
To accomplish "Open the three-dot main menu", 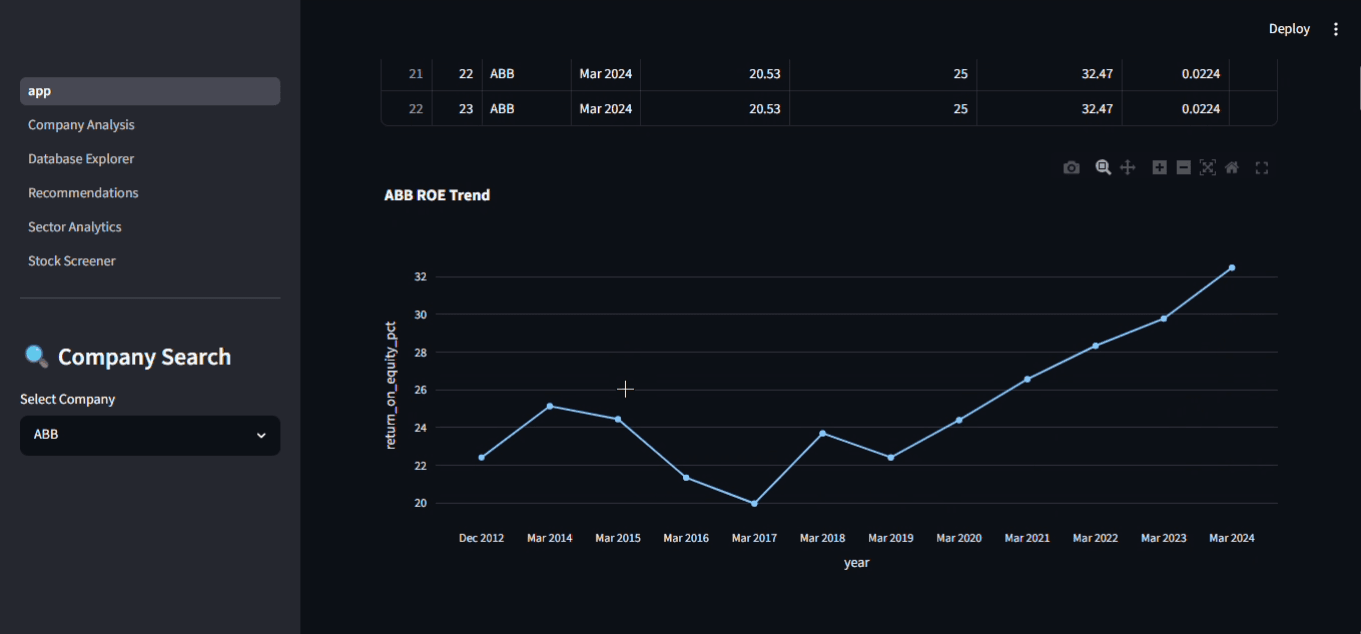I will (x=1336, y=29).
